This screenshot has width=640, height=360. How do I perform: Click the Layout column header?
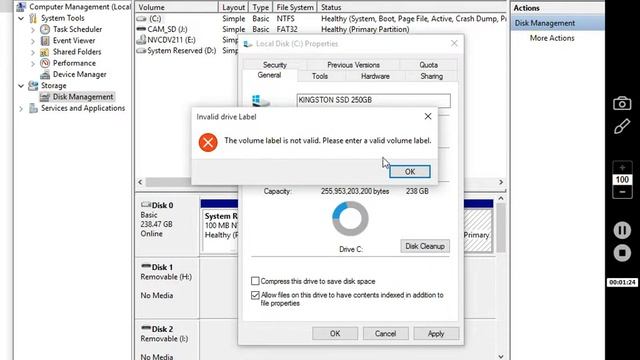pyautogui.click(x=233, y=7)
